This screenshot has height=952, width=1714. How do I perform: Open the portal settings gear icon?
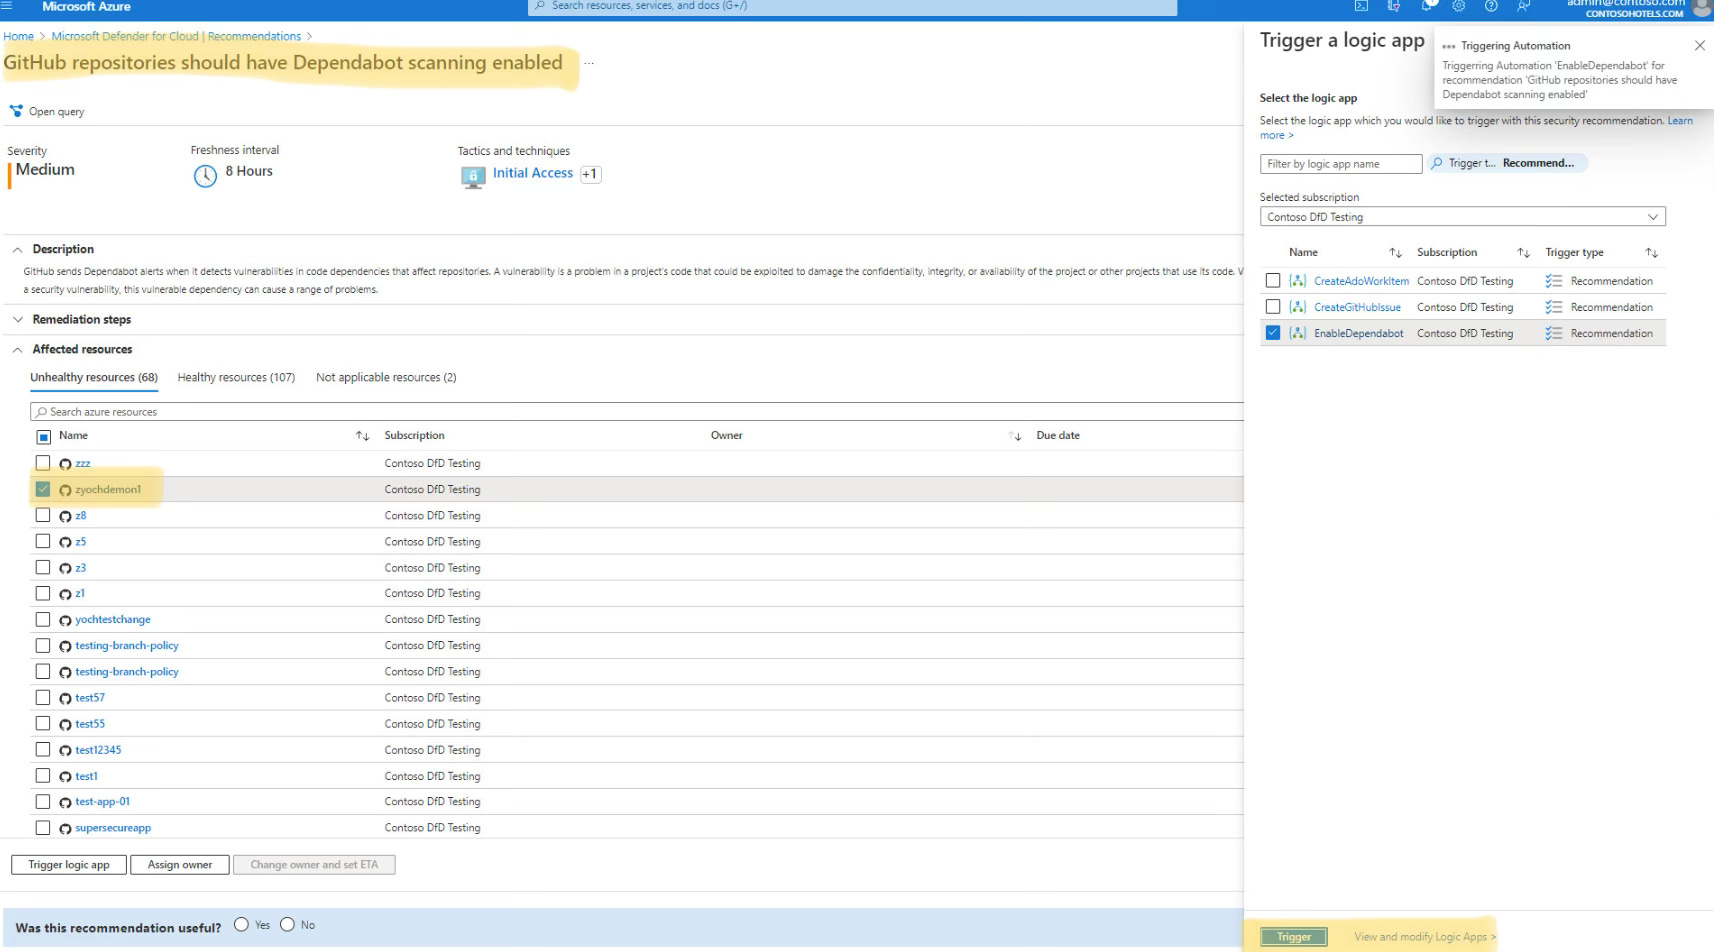click(x=1459, y=6)
